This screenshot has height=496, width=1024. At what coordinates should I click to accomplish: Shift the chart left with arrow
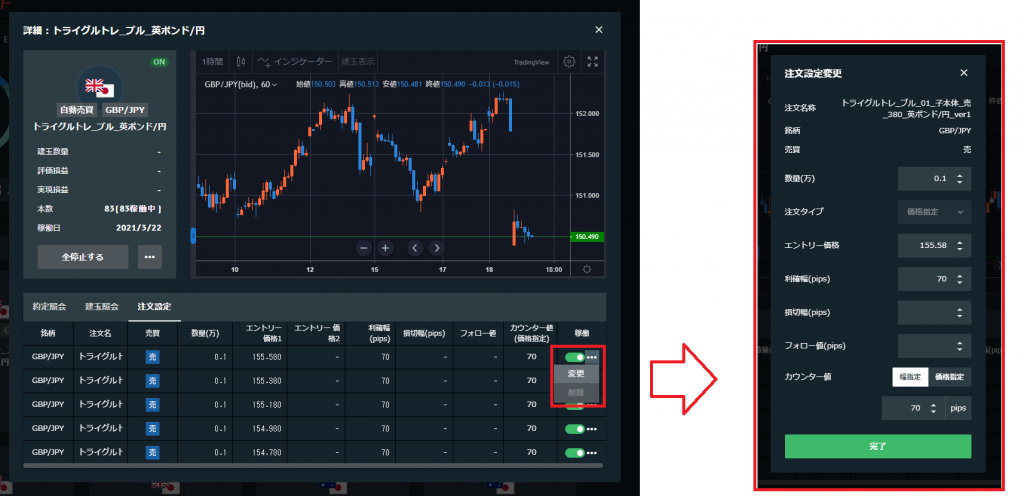coord(415,248)
